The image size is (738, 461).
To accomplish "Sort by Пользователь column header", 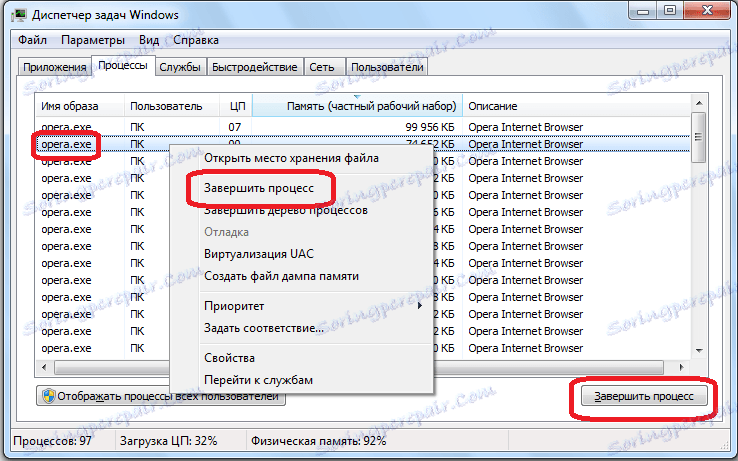I will pos(172,106).
